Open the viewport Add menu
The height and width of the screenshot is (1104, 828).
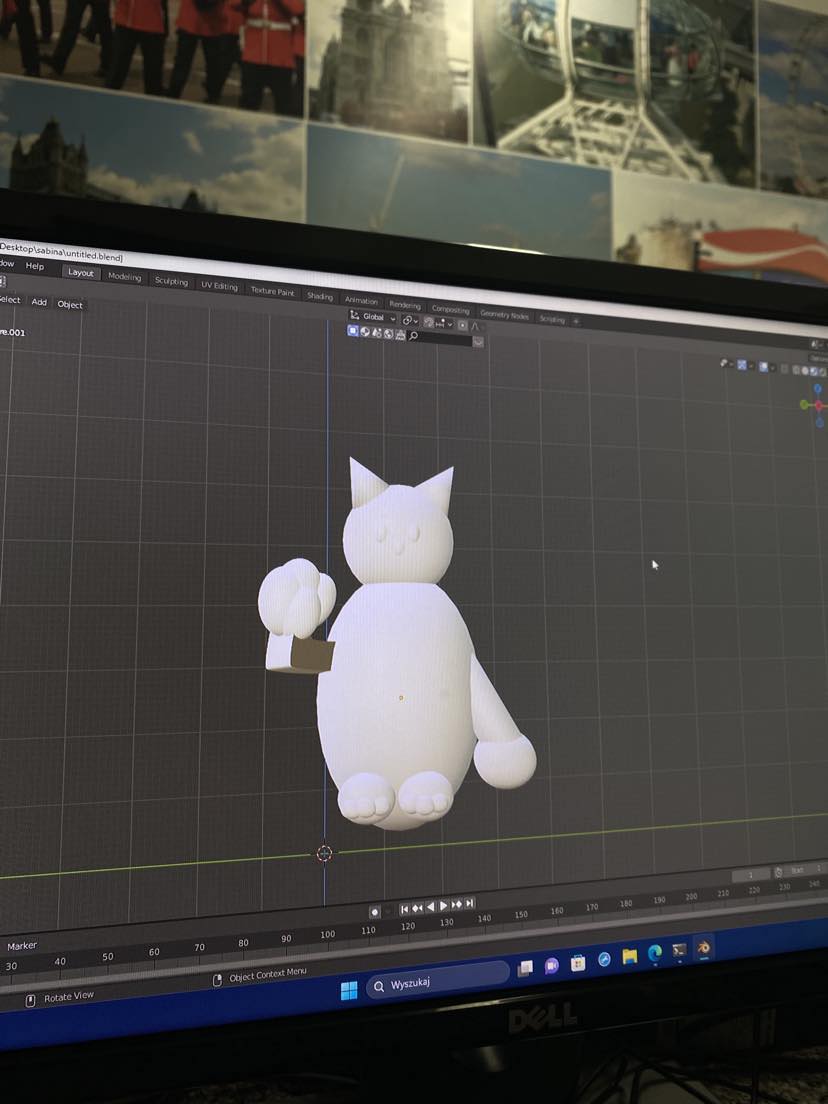tap(39, 301)
